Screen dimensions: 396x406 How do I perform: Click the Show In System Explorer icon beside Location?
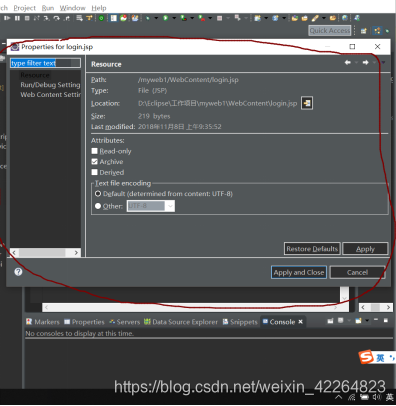(307, 103)
